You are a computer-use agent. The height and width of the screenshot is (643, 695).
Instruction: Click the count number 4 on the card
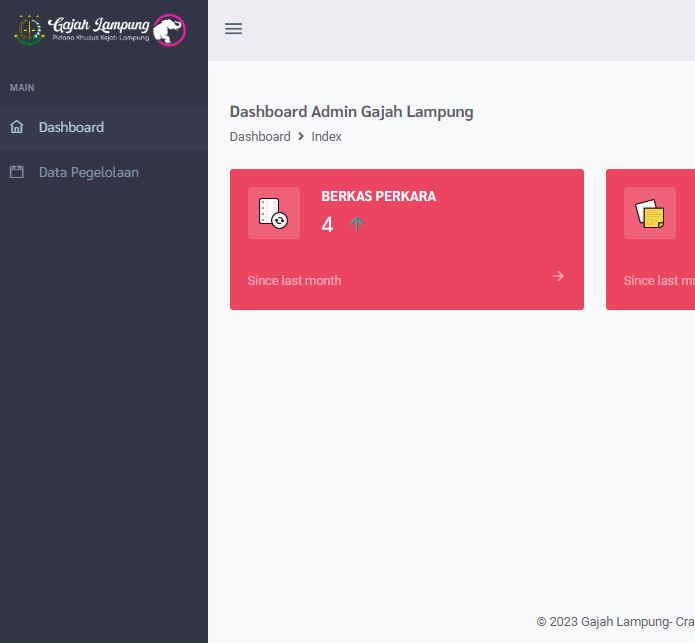click(327, 225)
